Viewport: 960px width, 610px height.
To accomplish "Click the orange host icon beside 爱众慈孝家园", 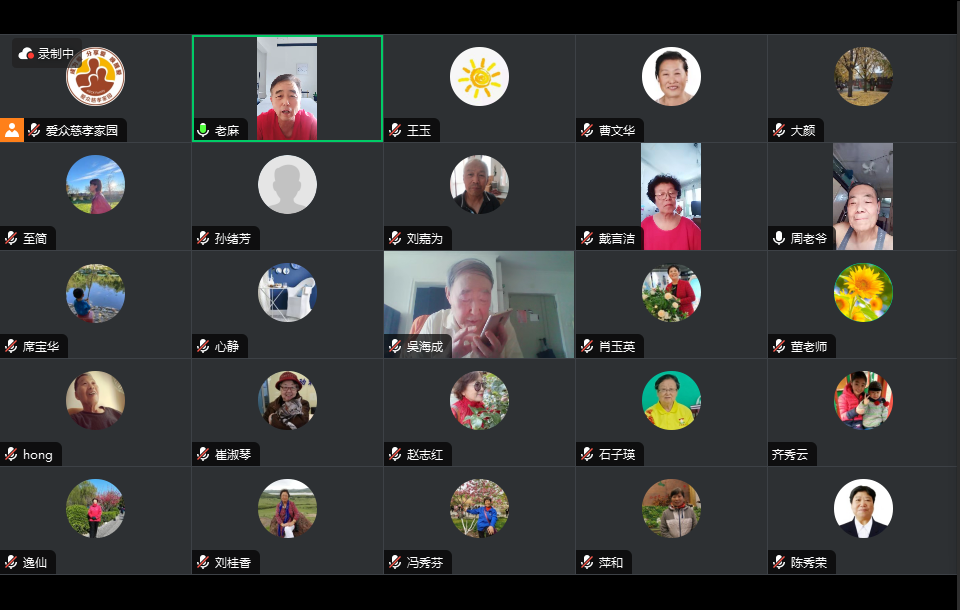I will pyautogui.click(x=12, y=130).
